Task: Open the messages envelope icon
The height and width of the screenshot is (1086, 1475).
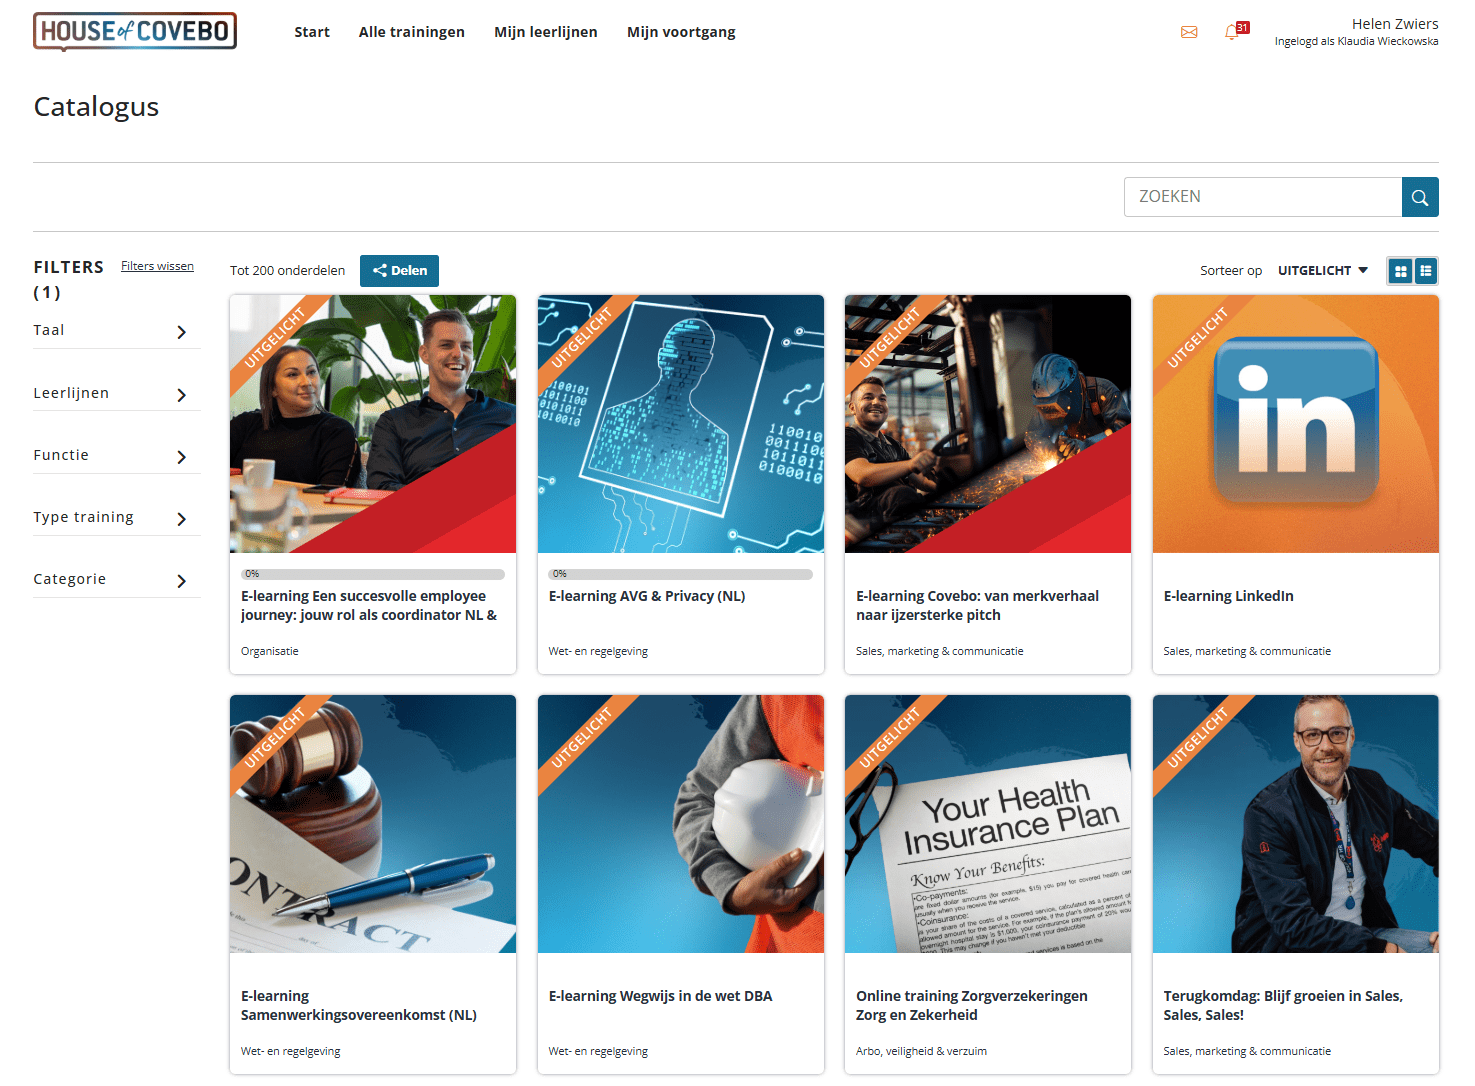Action: (1189, 32)
